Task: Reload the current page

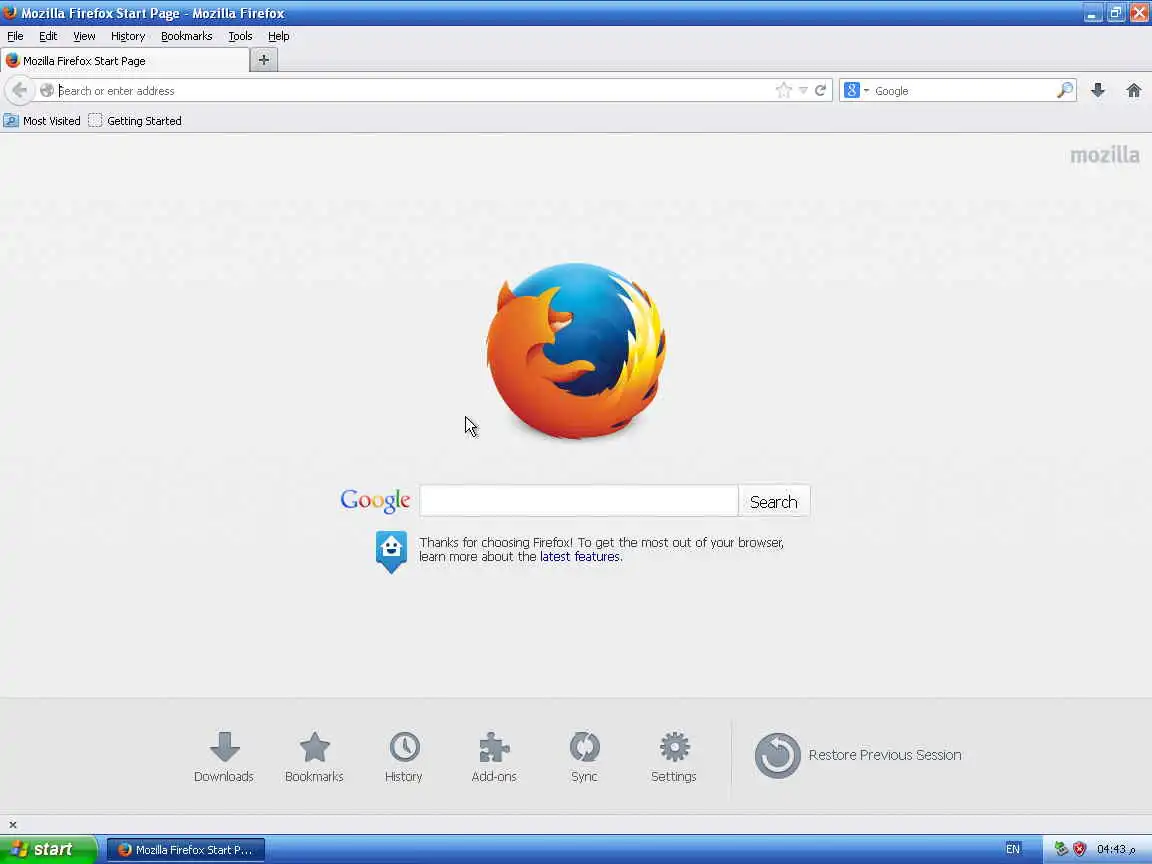Action: point(820,90)
